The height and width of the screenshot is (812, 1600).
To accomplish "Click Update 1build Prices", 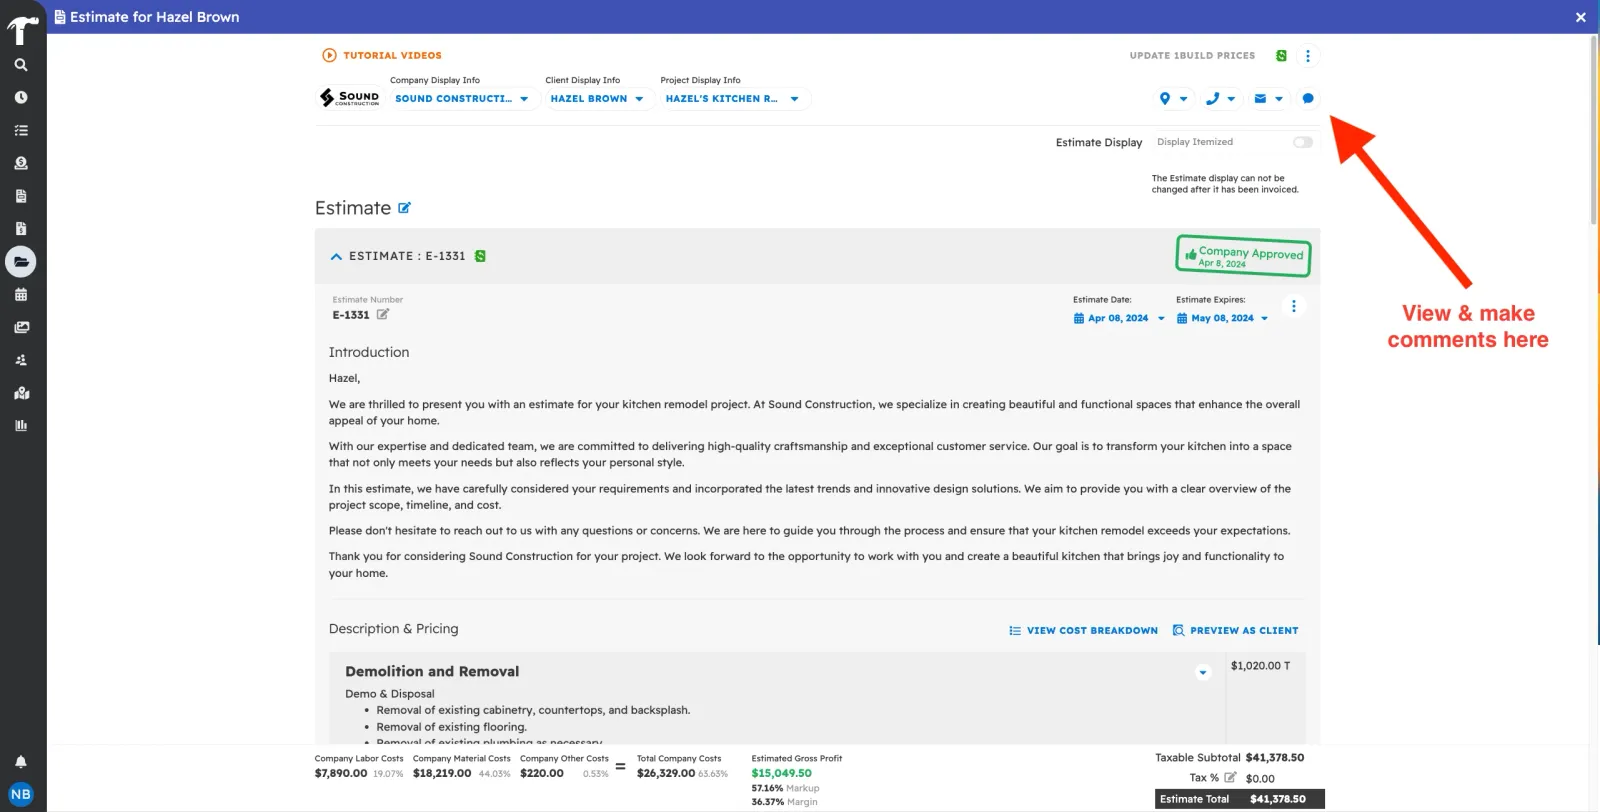I will [x=1192, y=56].
